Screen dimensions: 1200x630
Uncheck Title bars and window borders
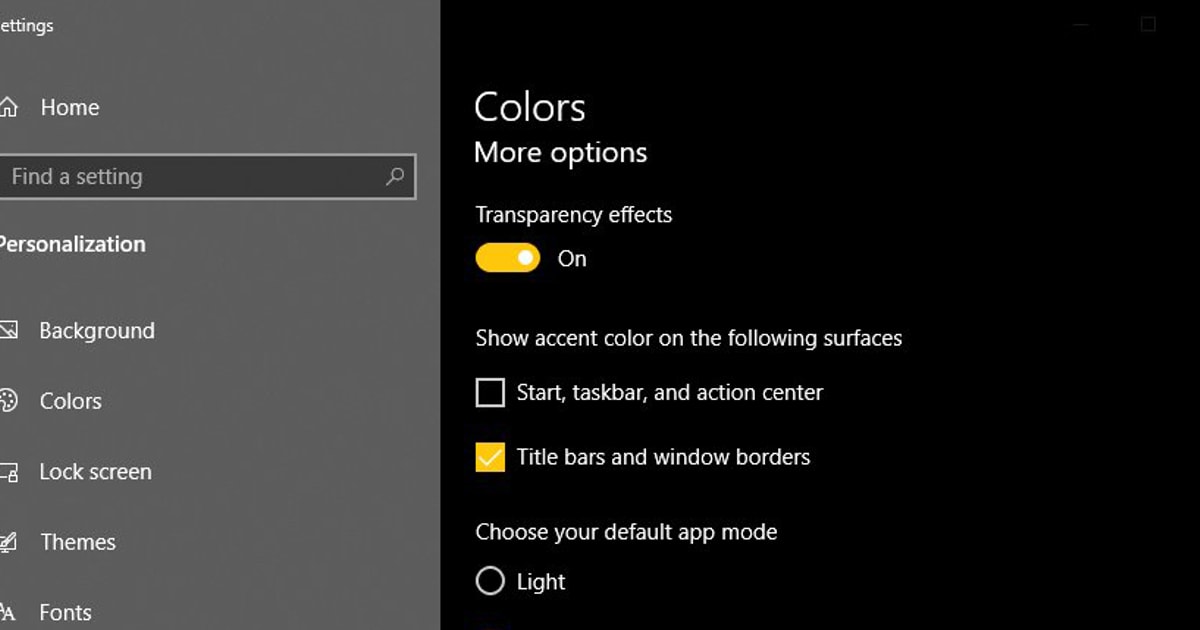(489, 457)
